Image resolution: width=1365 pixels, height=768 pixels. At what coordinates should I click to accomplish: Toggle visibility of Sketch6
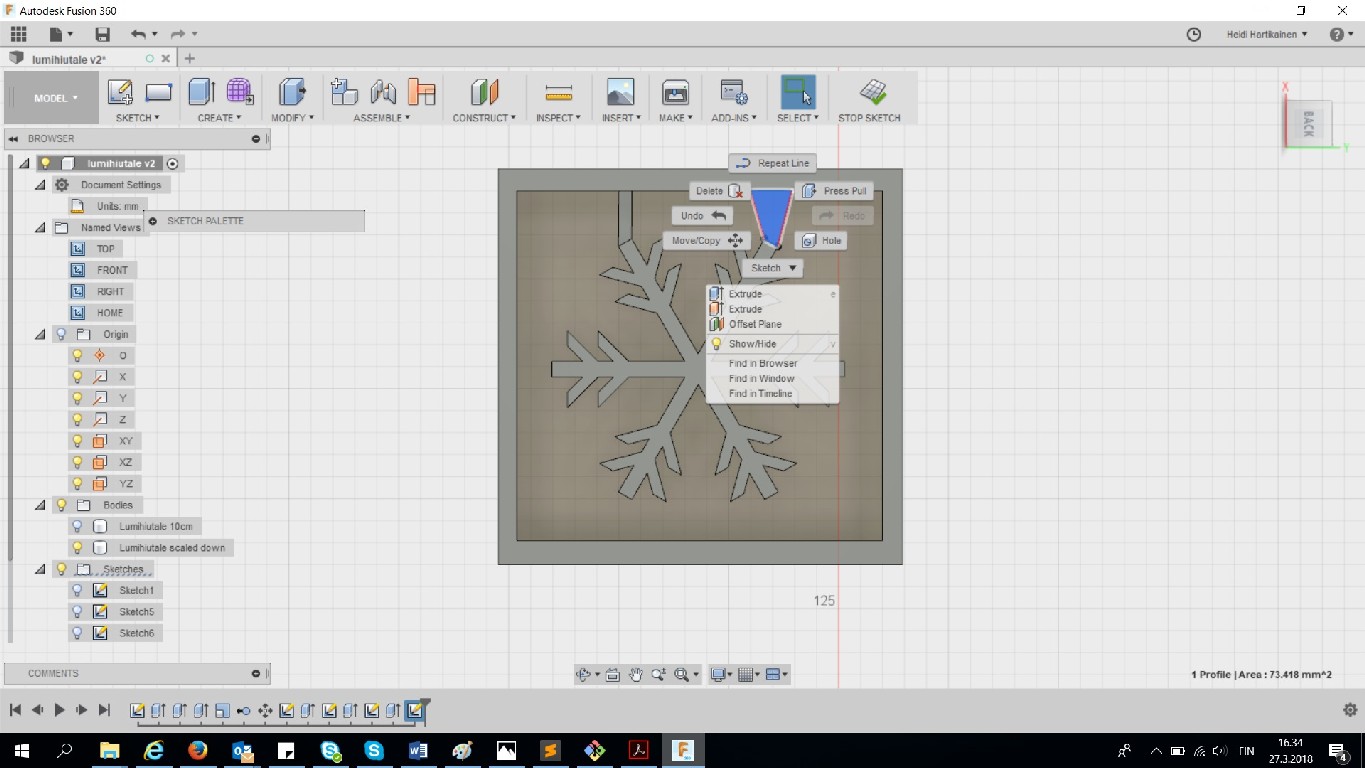pos(77,633)
